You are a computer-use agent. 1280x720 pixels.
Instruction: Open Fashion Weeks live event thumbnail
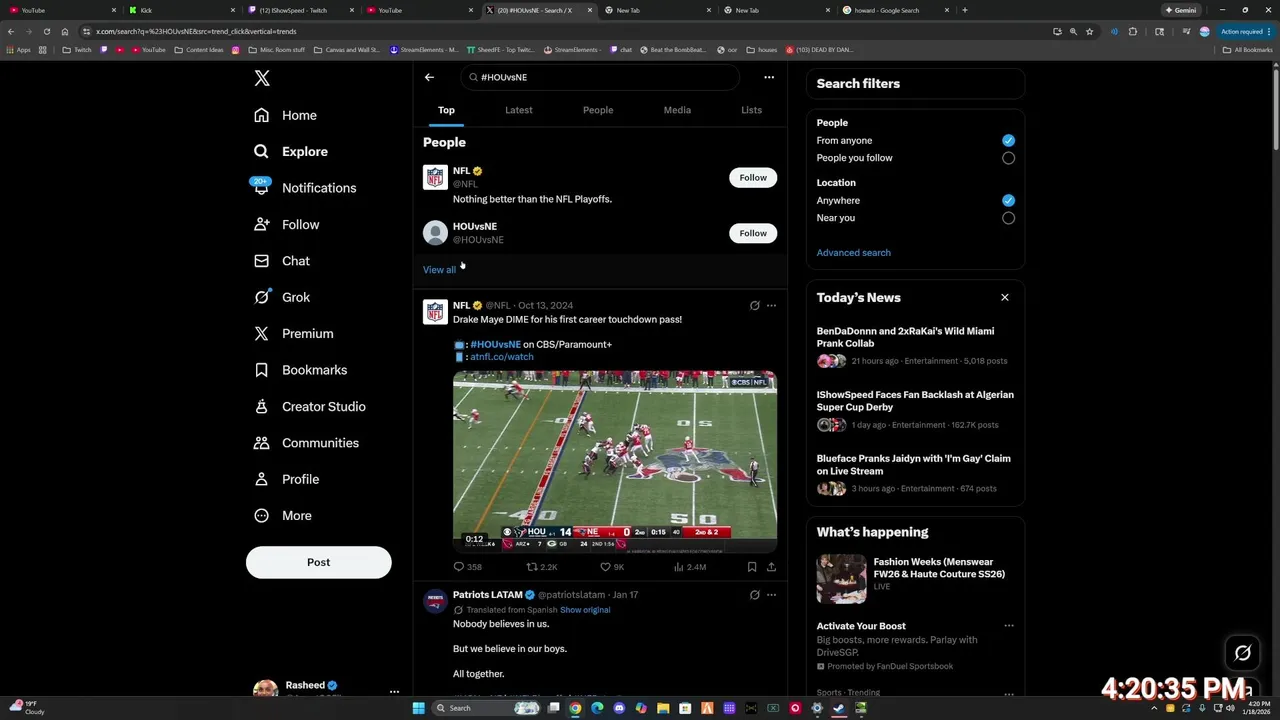[842, 579]
